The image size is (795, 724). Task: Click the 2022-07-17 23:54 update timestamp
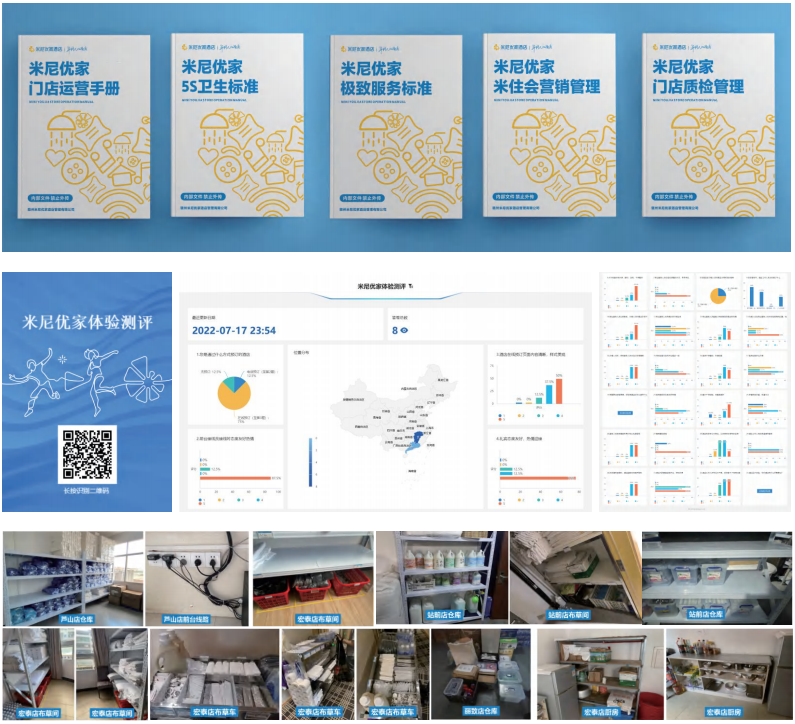pyautogui.click(x=233, y=330)
